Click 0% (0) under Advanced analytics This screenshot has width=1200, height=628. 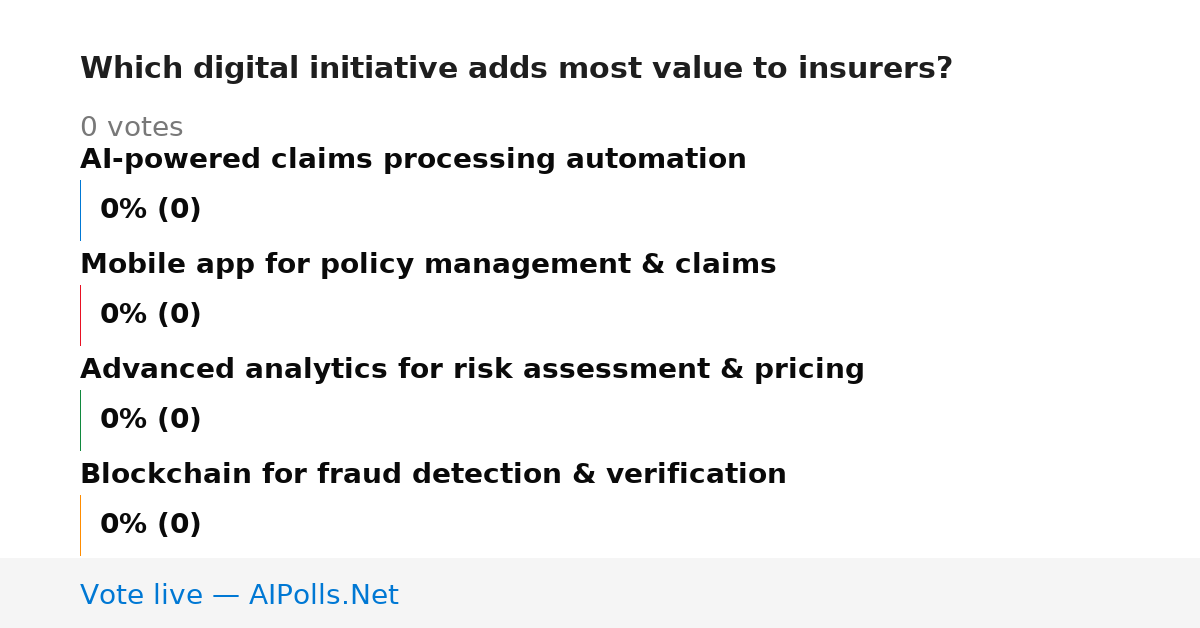pyautogui.click(x=150, y=420)
